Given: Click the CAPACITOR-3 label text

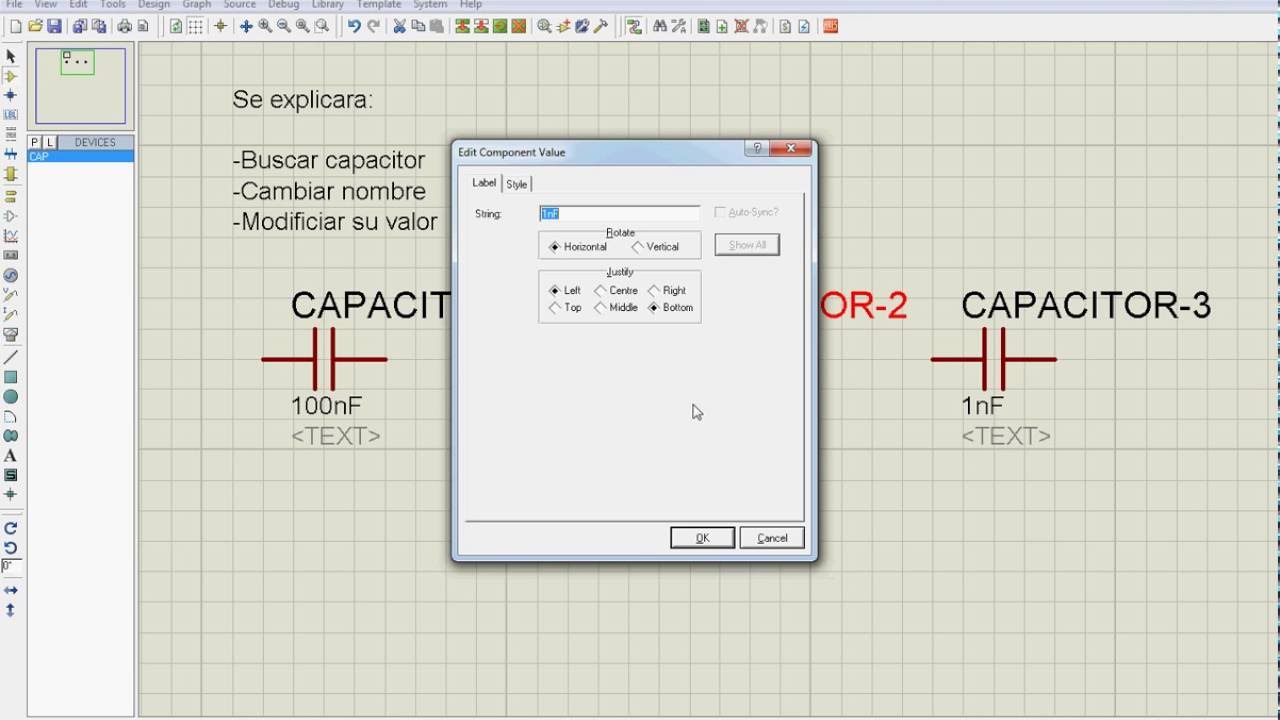Looking at the screenshot, I should [x=1086, y=306].
